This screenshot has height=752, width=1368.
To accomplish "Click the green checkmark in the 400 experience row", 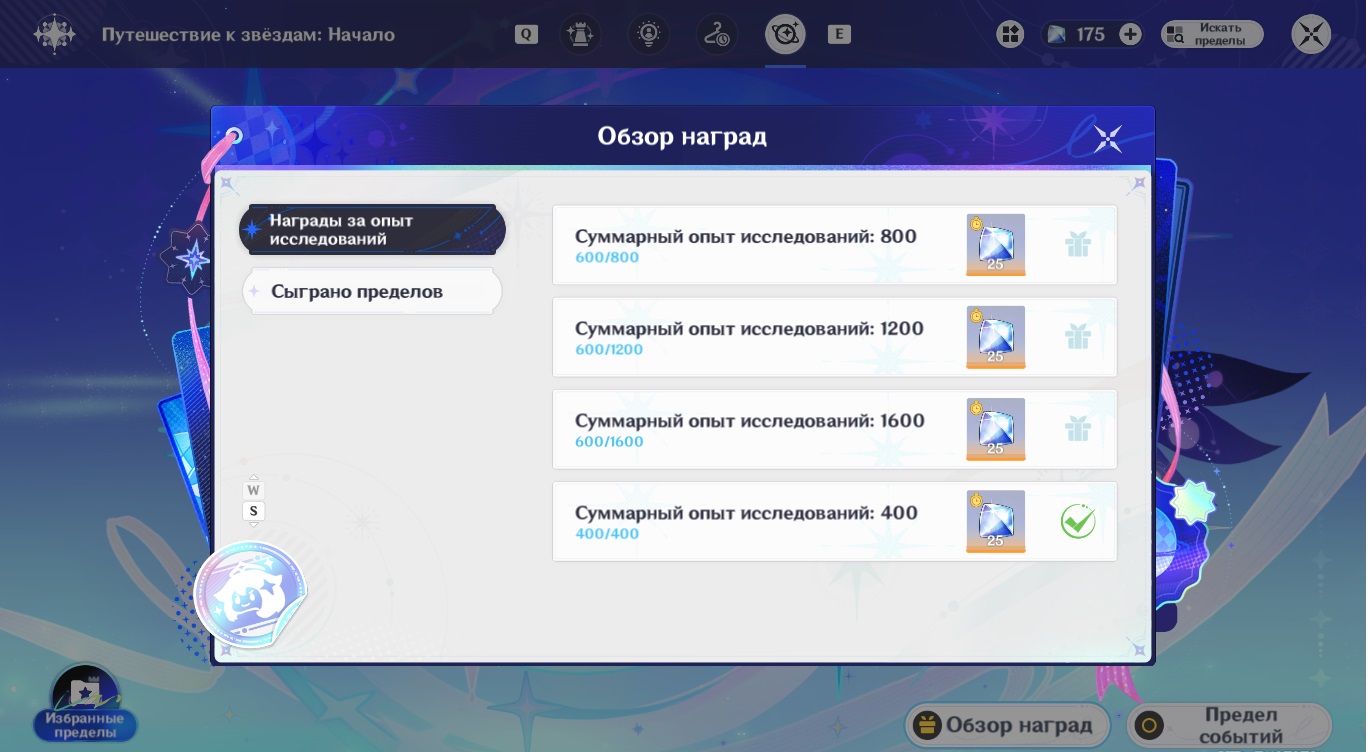I will pyautogui.click(x=1078, y=521).
